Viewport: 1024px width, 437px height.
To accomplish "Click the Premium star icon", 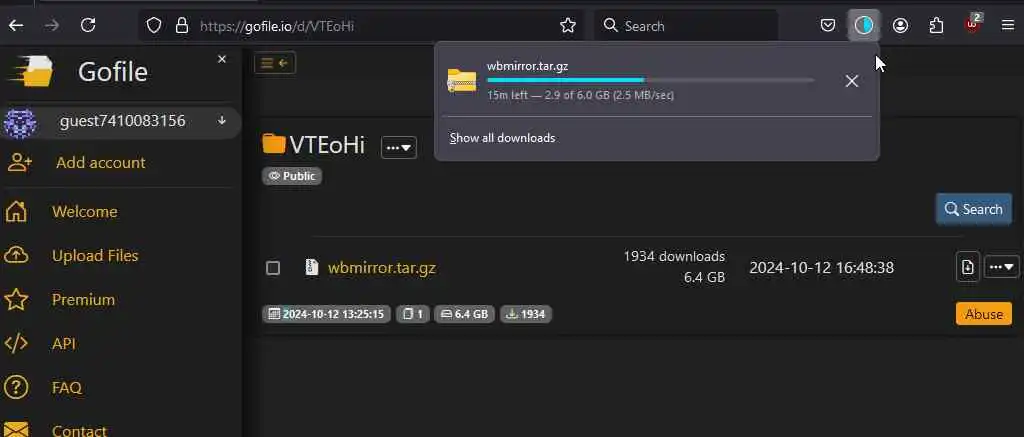I will [16, 300].
